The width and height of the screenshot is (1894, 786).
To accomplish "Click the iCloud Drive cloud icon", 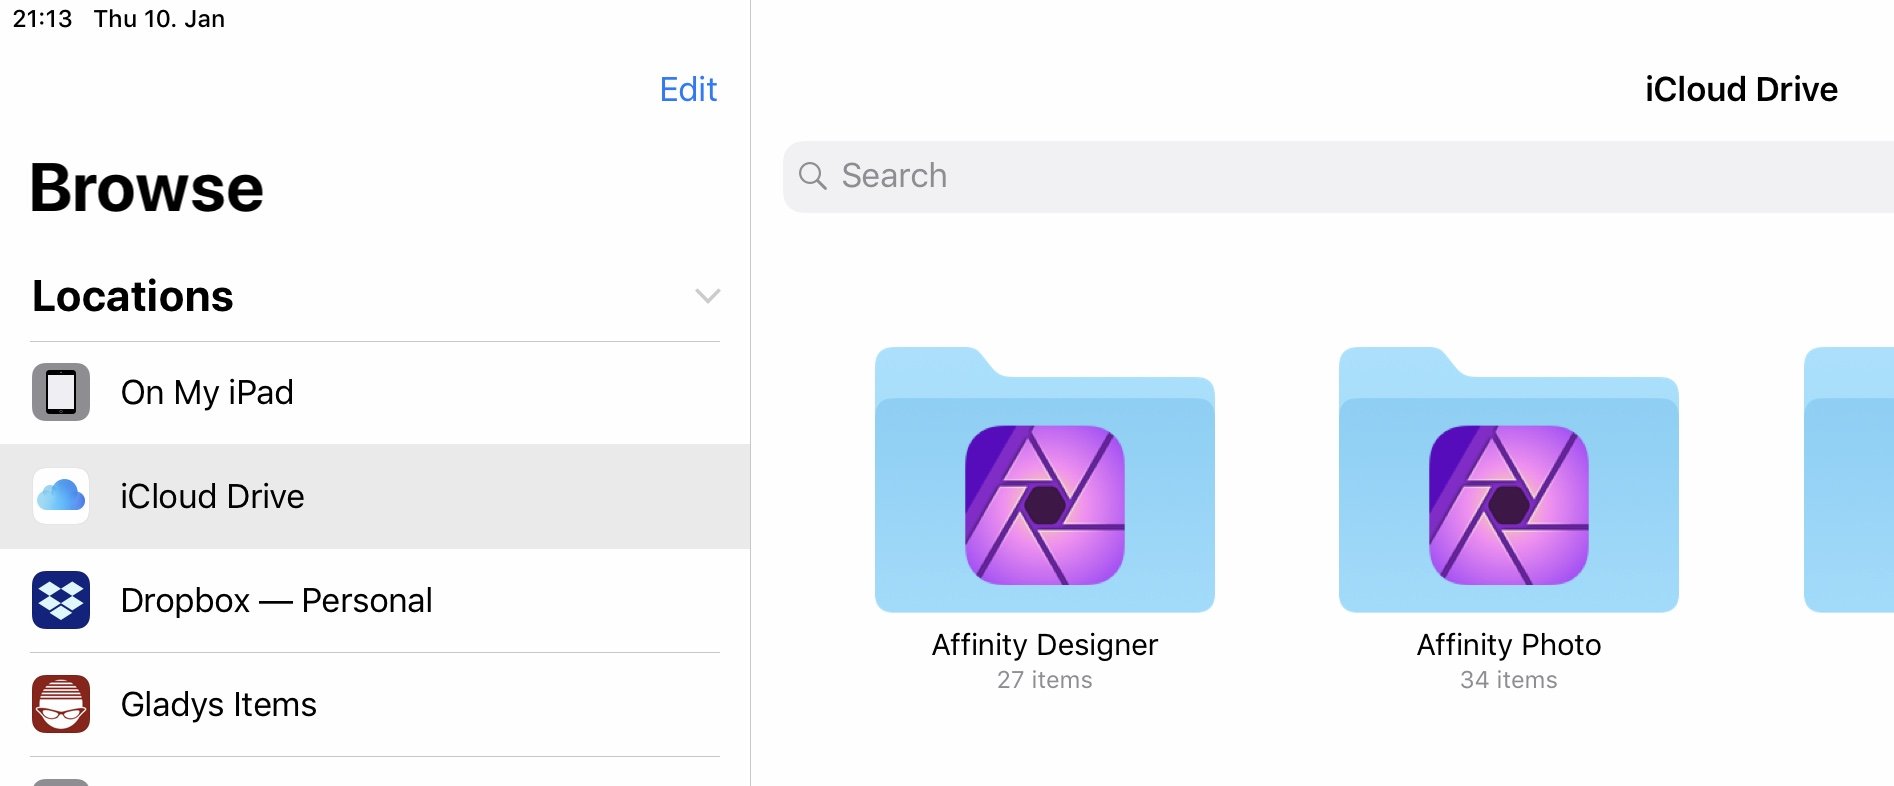I will [x=61, y=496].
